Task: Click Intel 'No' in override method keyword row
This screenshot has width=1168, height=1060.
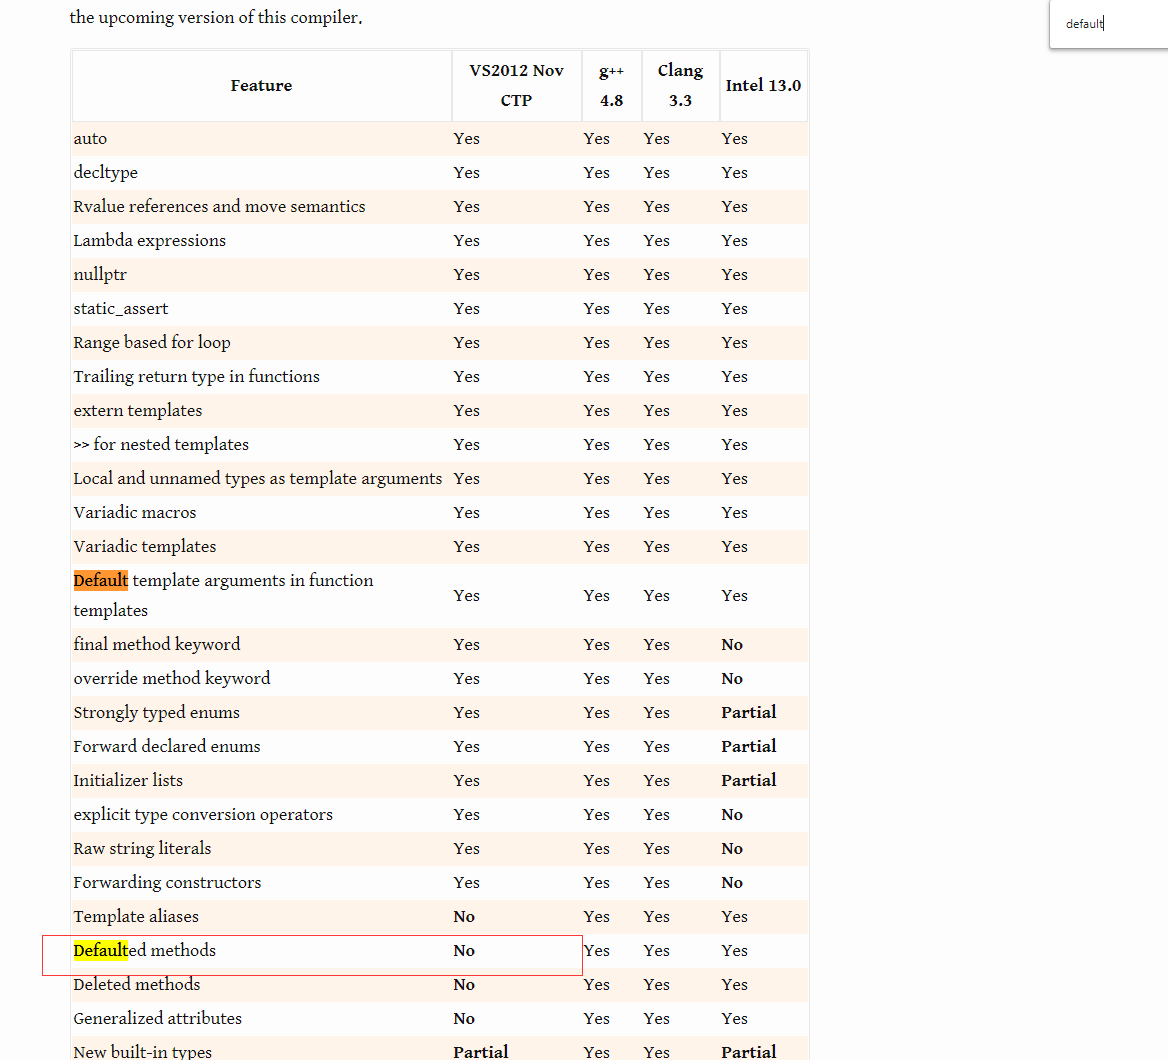Action: pyautogui.click(x=732, y=679)
